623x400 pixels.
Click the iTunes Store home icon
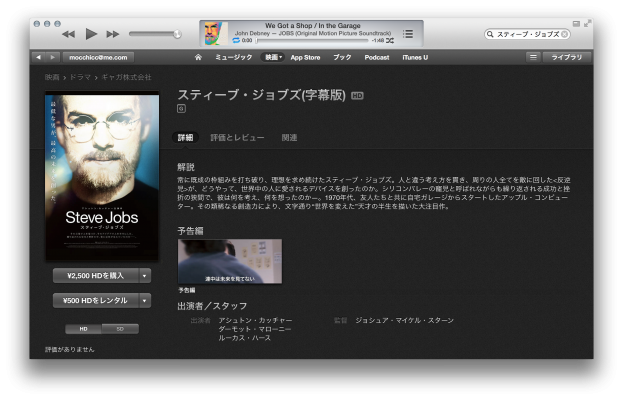tap(198, 57)
